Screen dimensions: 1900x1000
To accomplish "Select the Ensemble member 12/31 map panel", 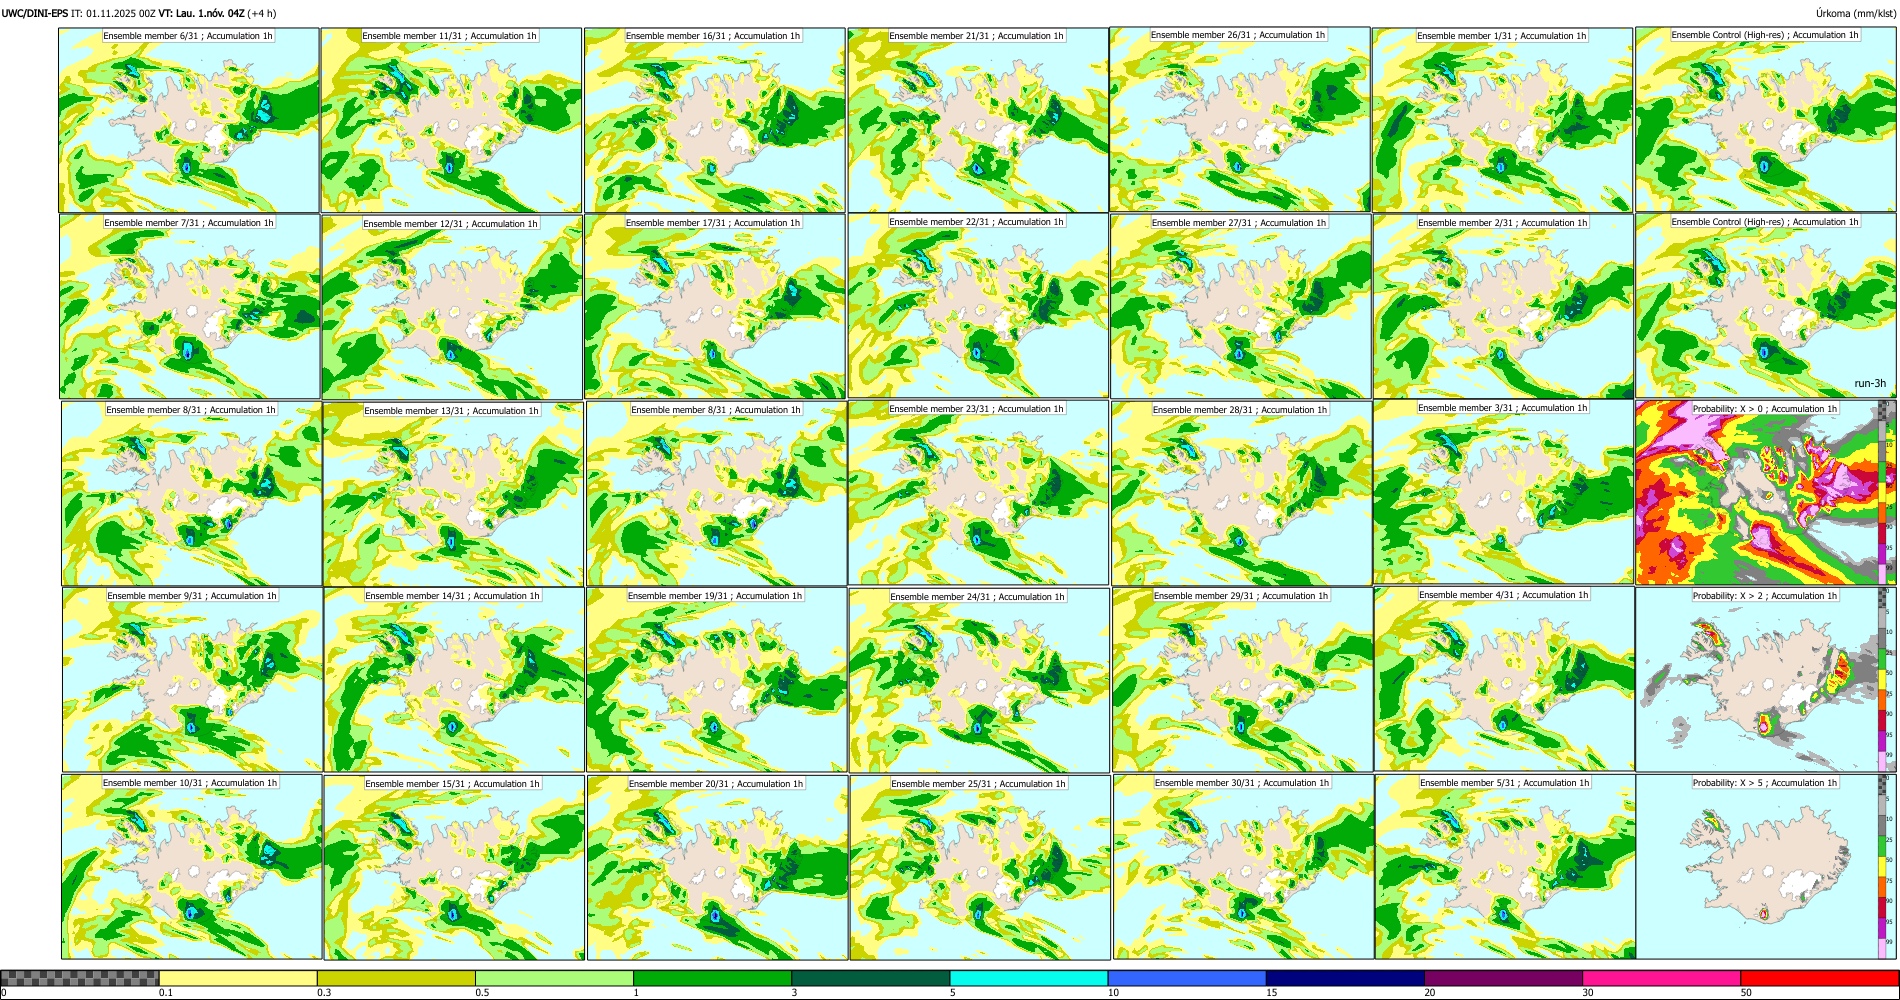I will (452, 306).
